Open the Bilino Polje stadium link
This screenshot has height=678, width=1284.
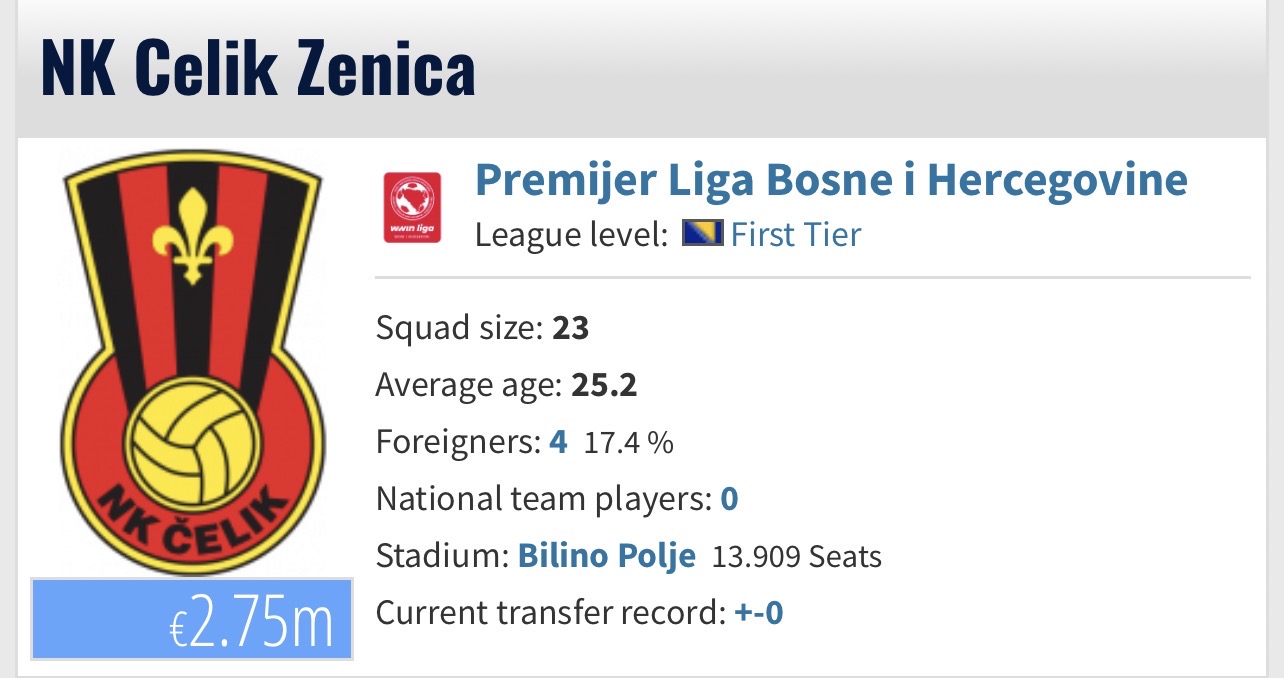(x=606, y=556)
